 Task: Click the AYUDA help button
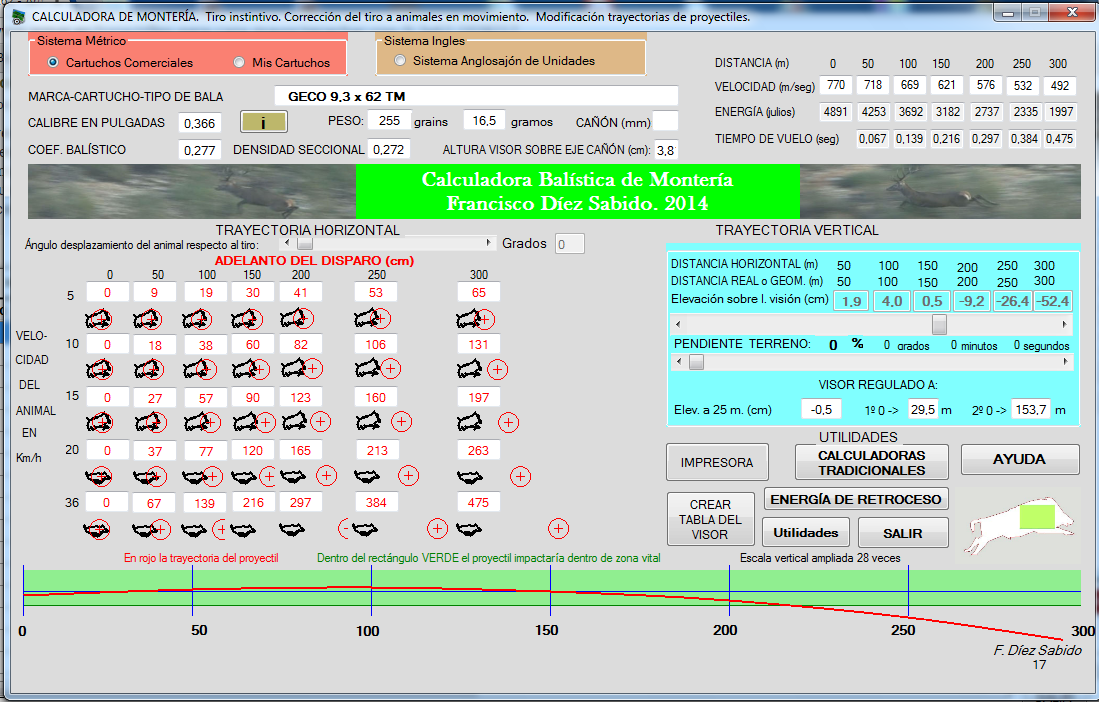(1019, 460)
